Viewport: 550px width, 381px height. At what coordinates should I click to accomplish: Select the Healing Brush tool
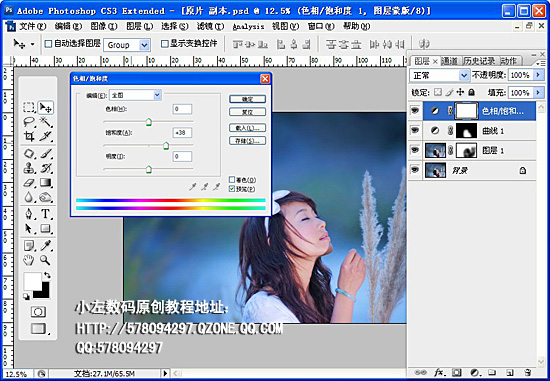tap(29, 153)
